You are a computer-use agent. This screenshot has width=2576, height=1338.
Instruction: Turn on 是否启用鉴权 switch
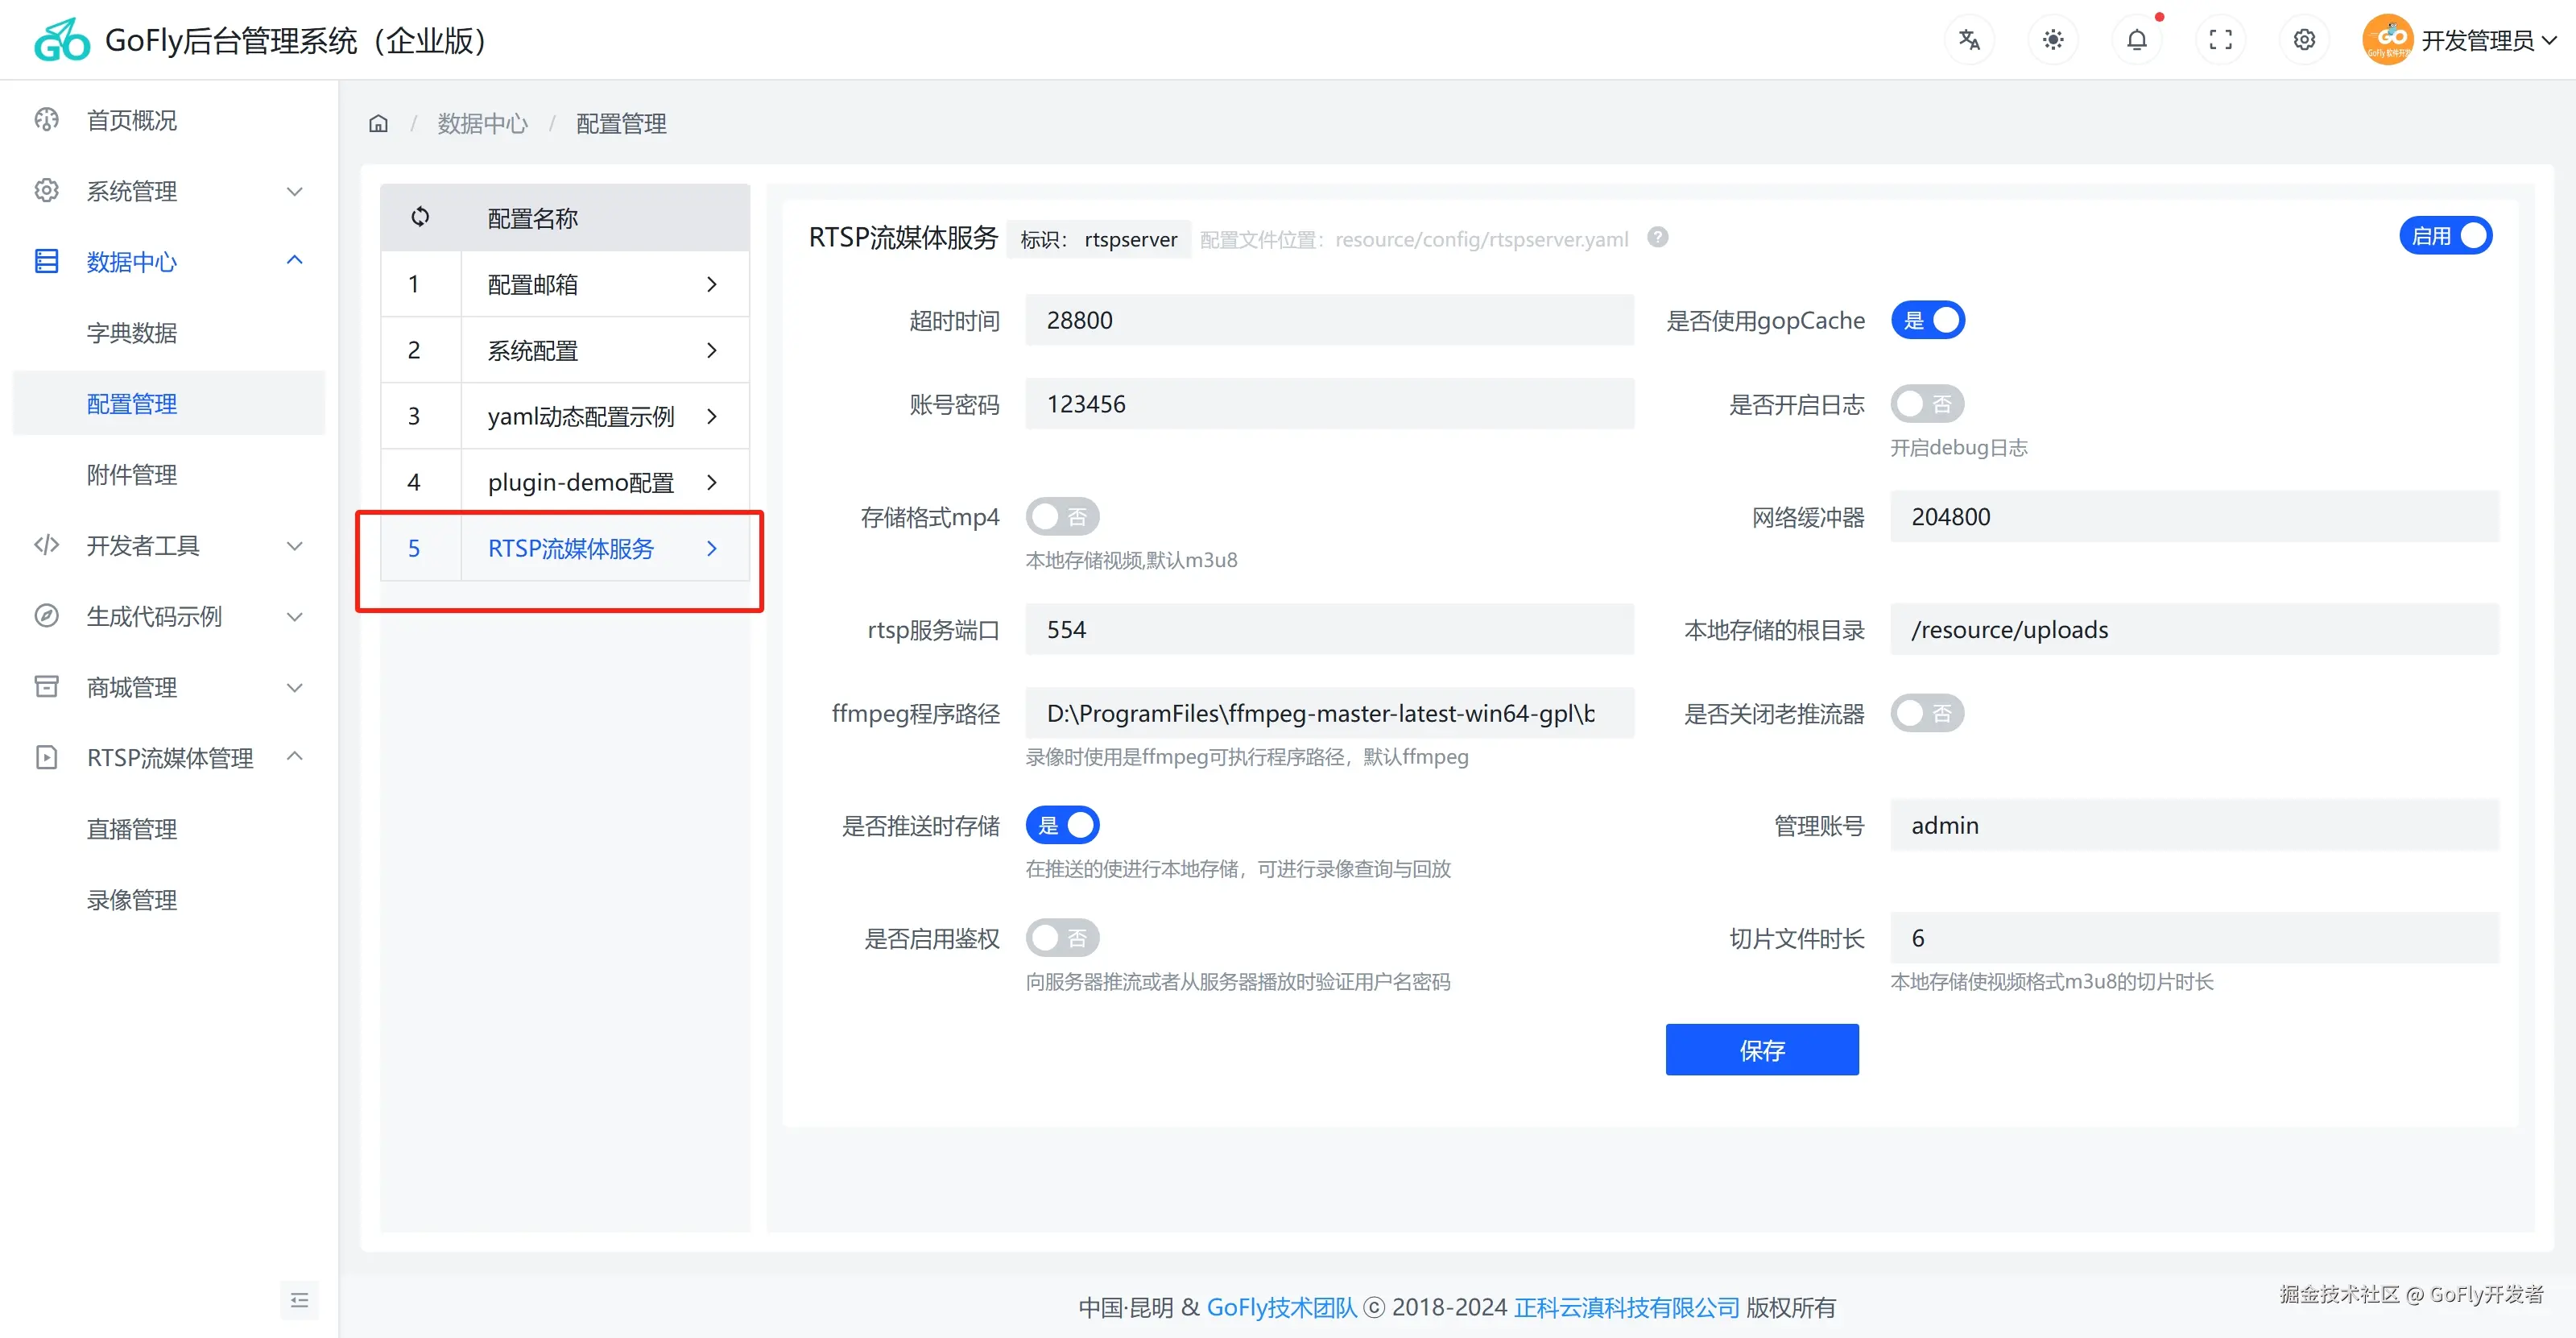(x=1062, y=938)
